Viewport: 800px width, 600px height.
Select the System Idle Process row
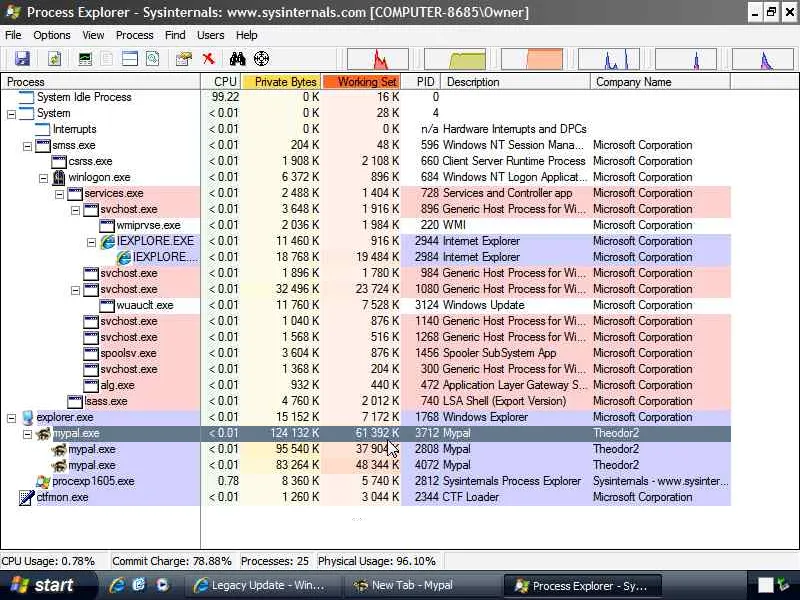(366, 97)
